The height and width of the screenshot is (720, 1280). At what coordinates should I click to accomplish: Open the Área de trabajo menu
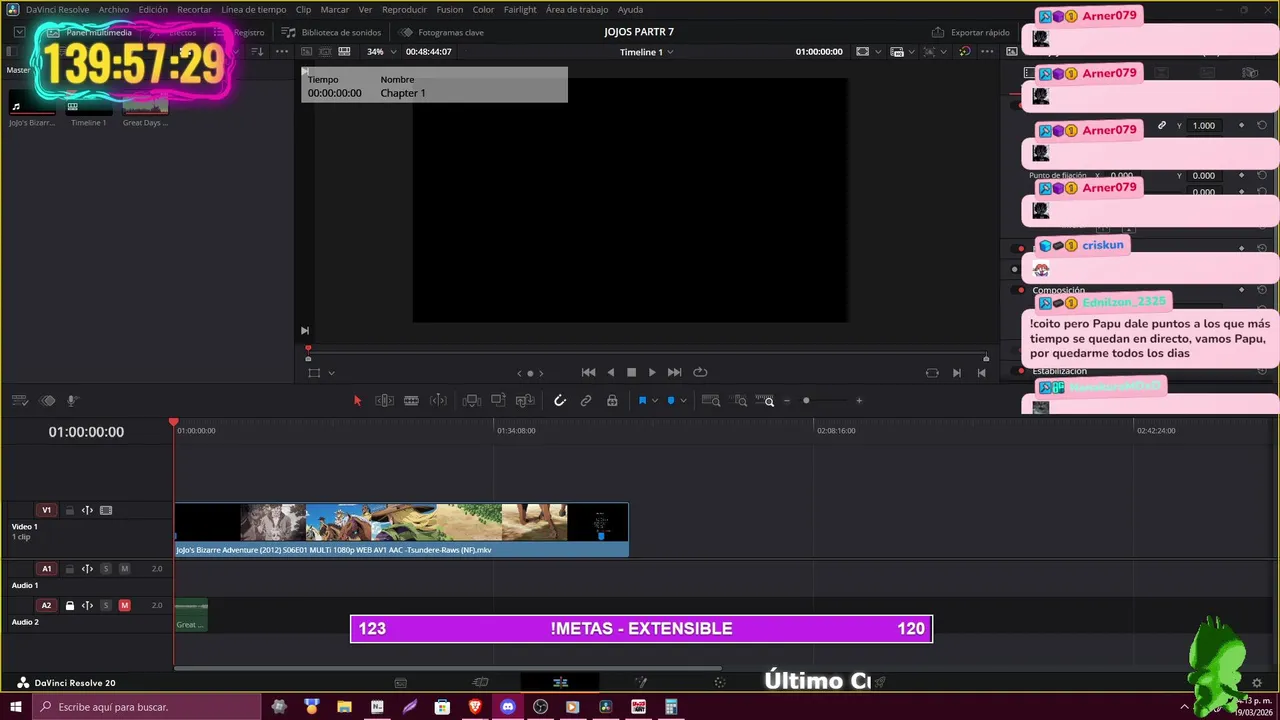(x=577, y=9)
